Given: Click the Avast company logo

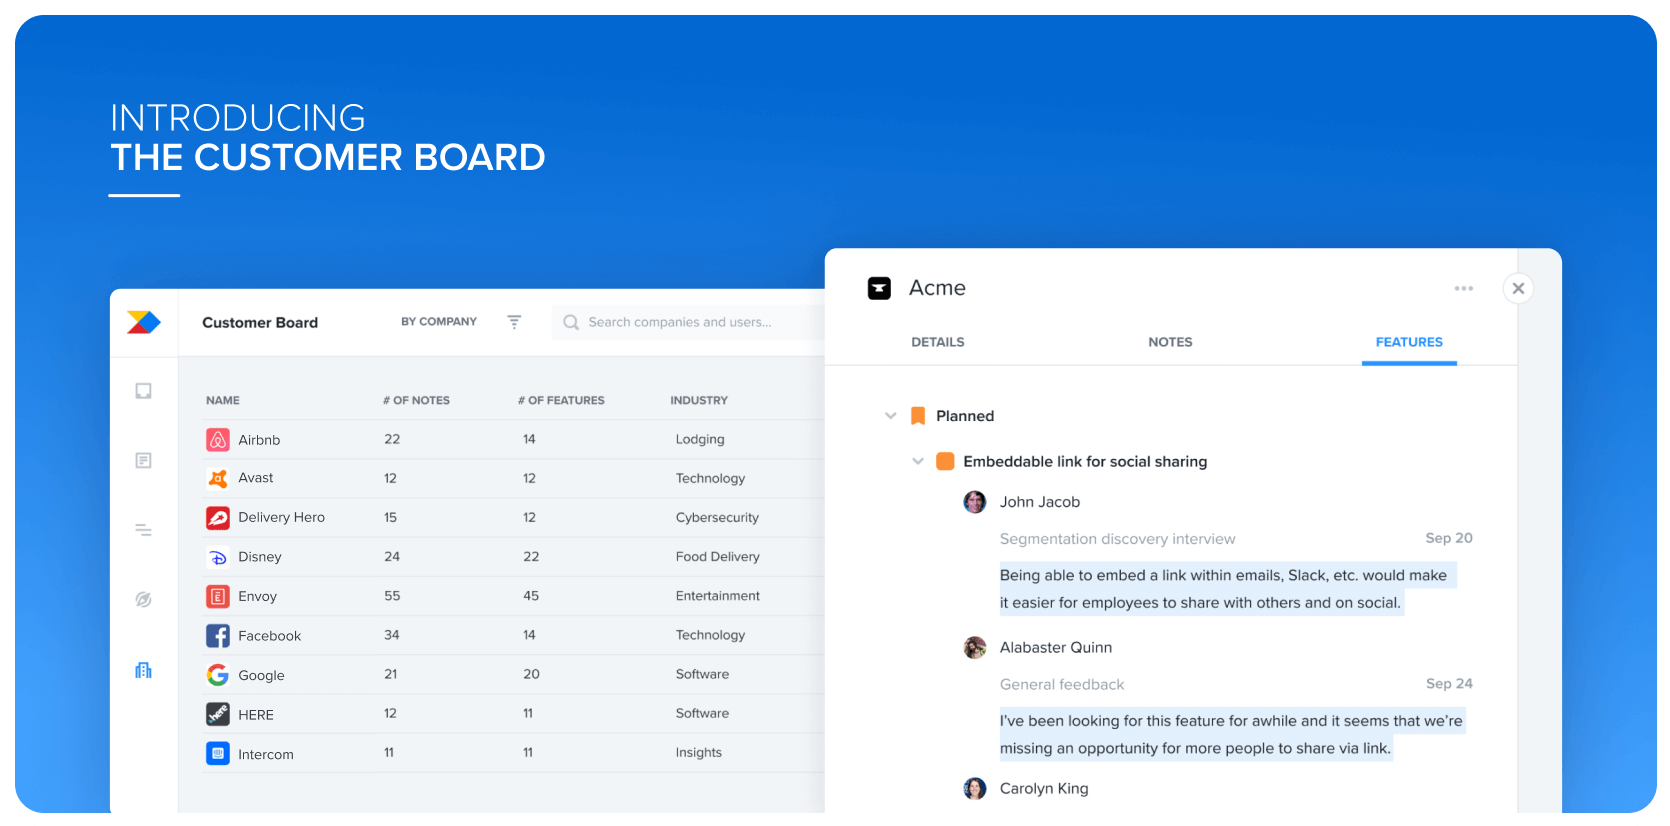Looking at the screenshot, I should click(218, 479).
